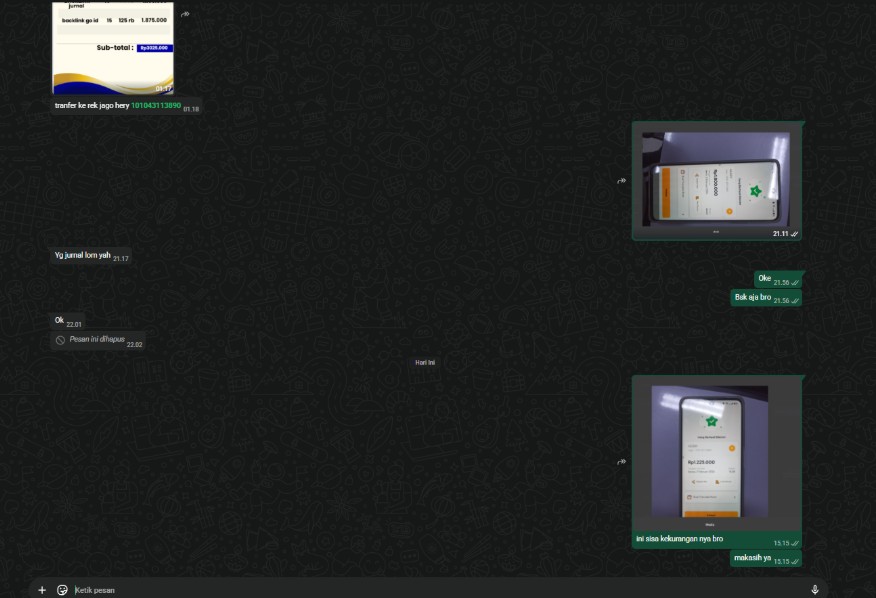
Task: Open the emoji and sticker picker
Action: (62, 590)
